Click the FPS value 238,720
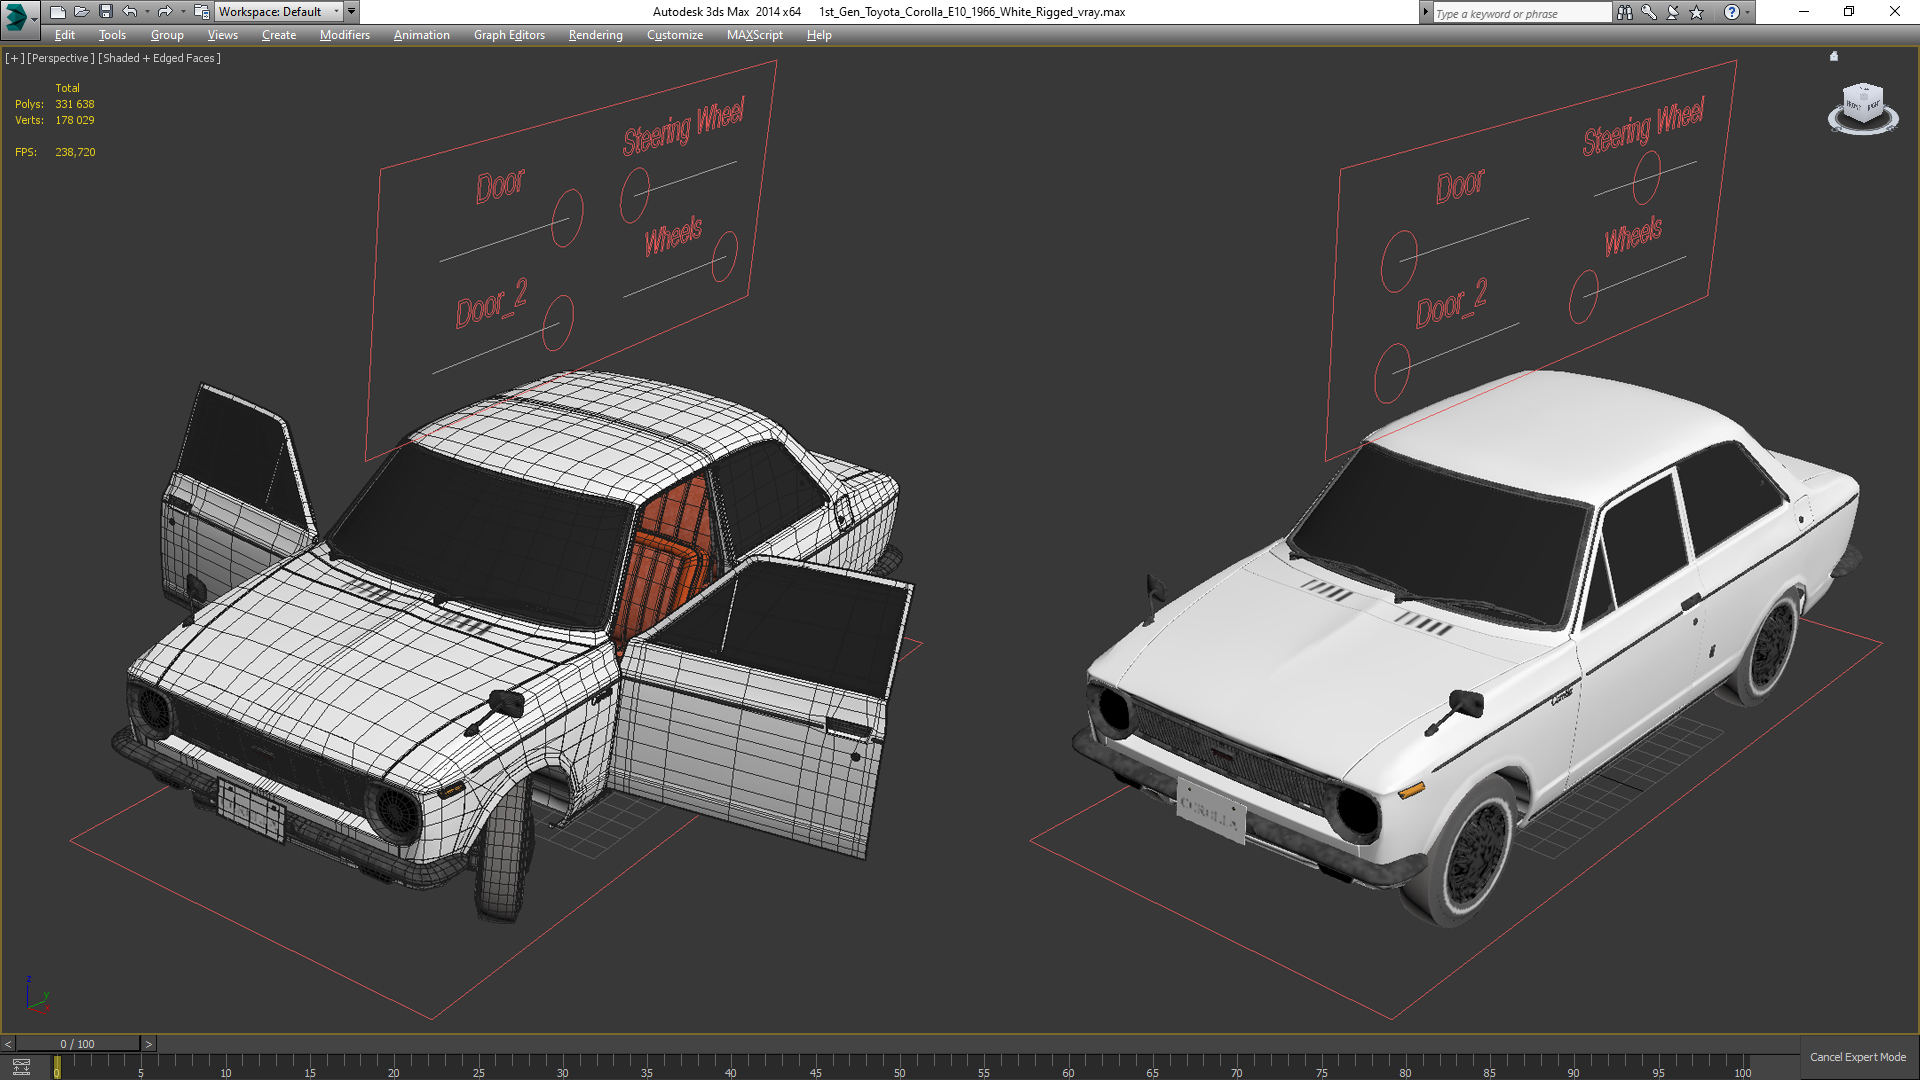Screen dimensions: 1920x1080 click(x=75, y=152)
